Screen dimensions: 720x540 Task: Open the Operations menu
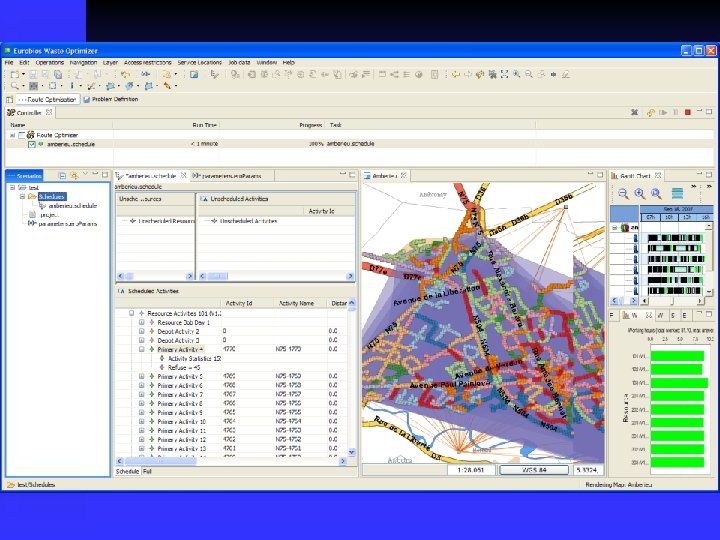[48, 62]
